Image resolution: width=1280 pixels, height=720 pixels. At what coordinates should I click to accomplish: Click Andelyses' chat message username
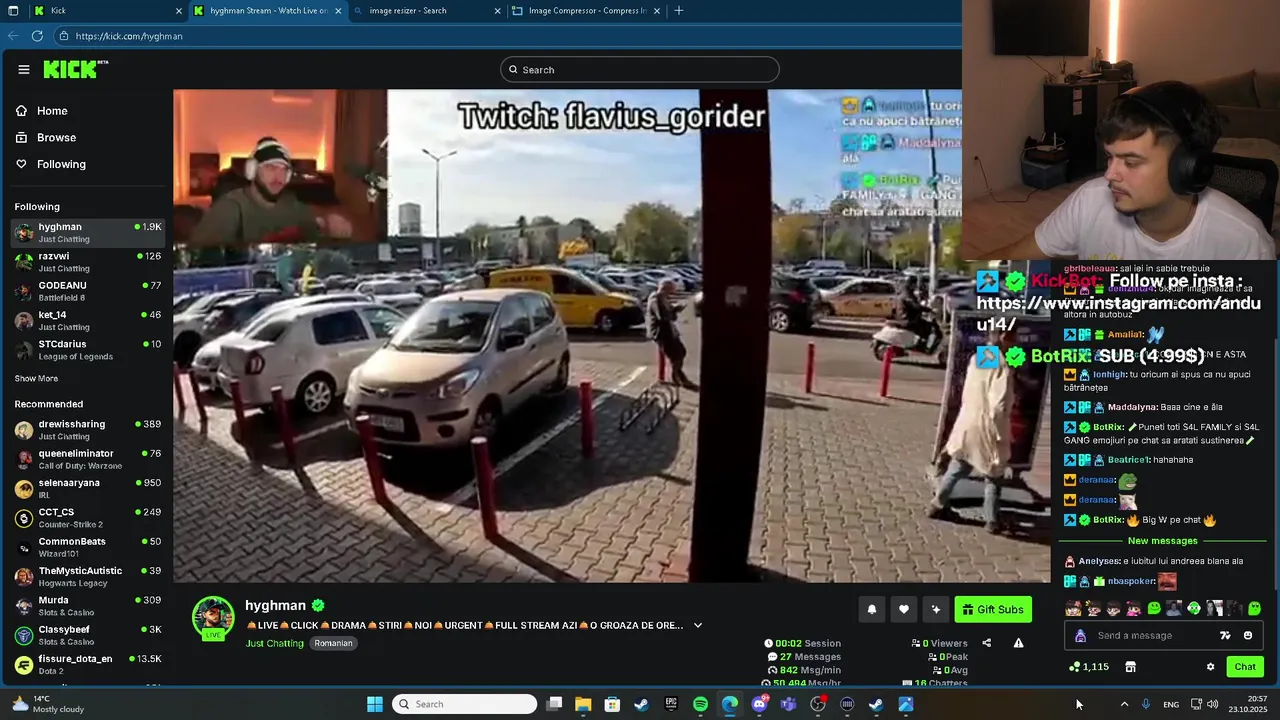pyautogui.click(x=1101, y=561)
